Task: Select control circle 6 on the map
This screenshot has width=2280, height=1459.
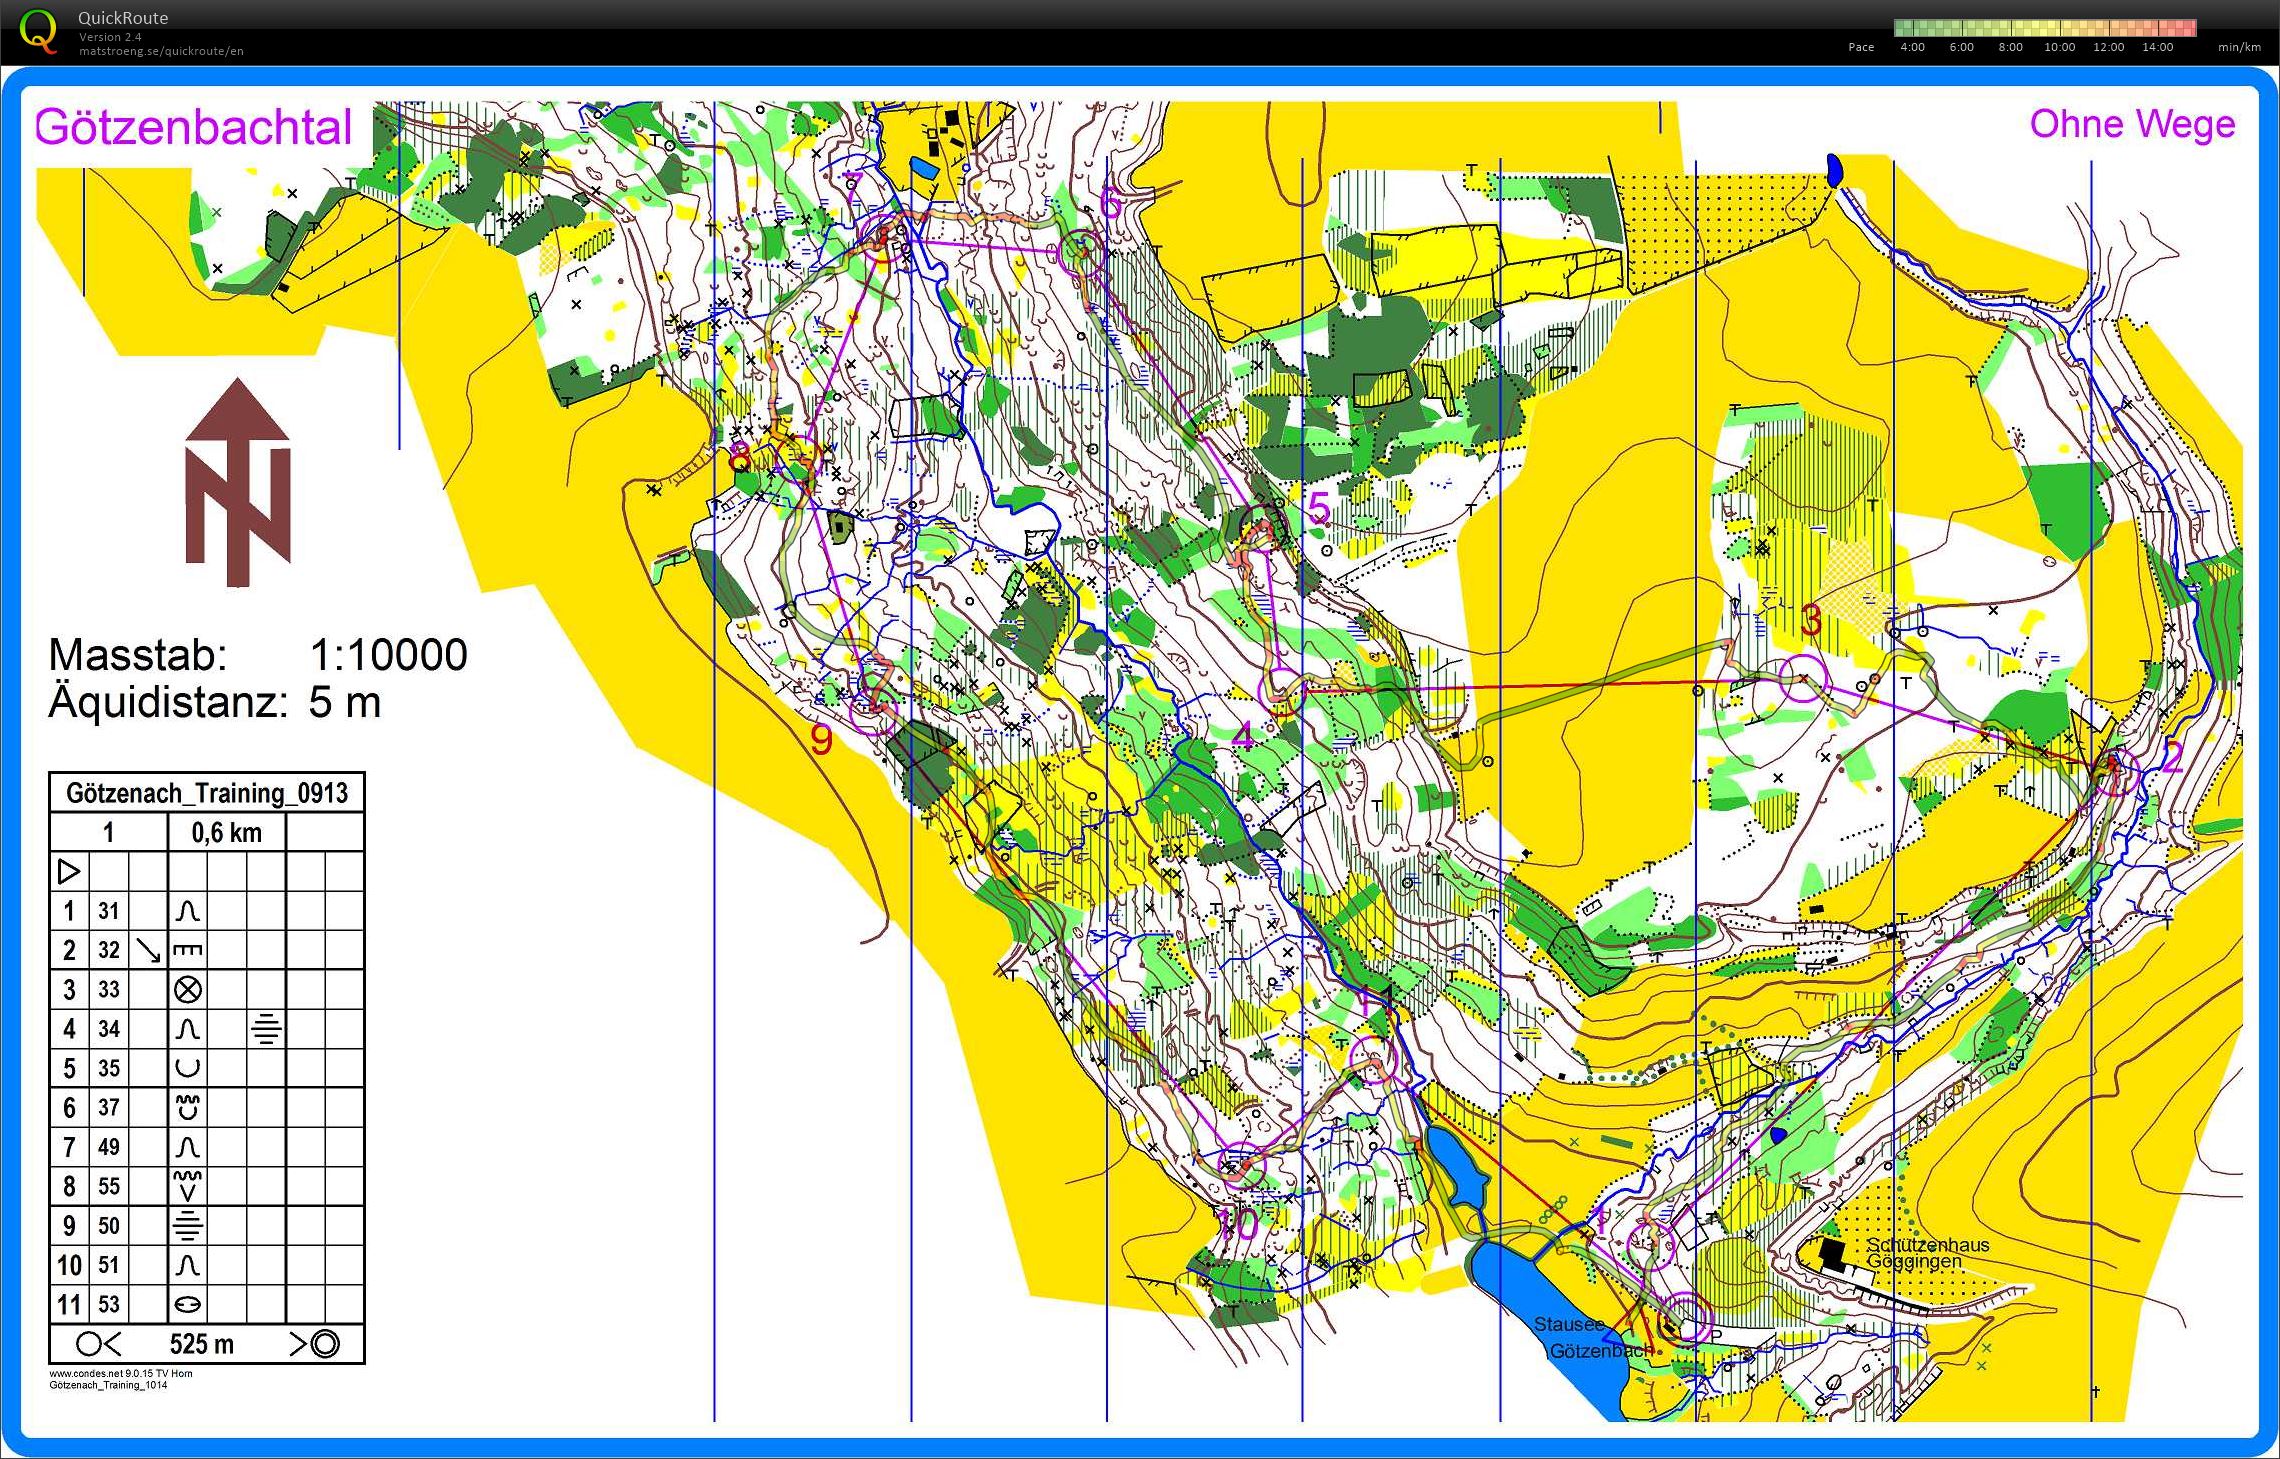Action: click(x=1082, y=250)
